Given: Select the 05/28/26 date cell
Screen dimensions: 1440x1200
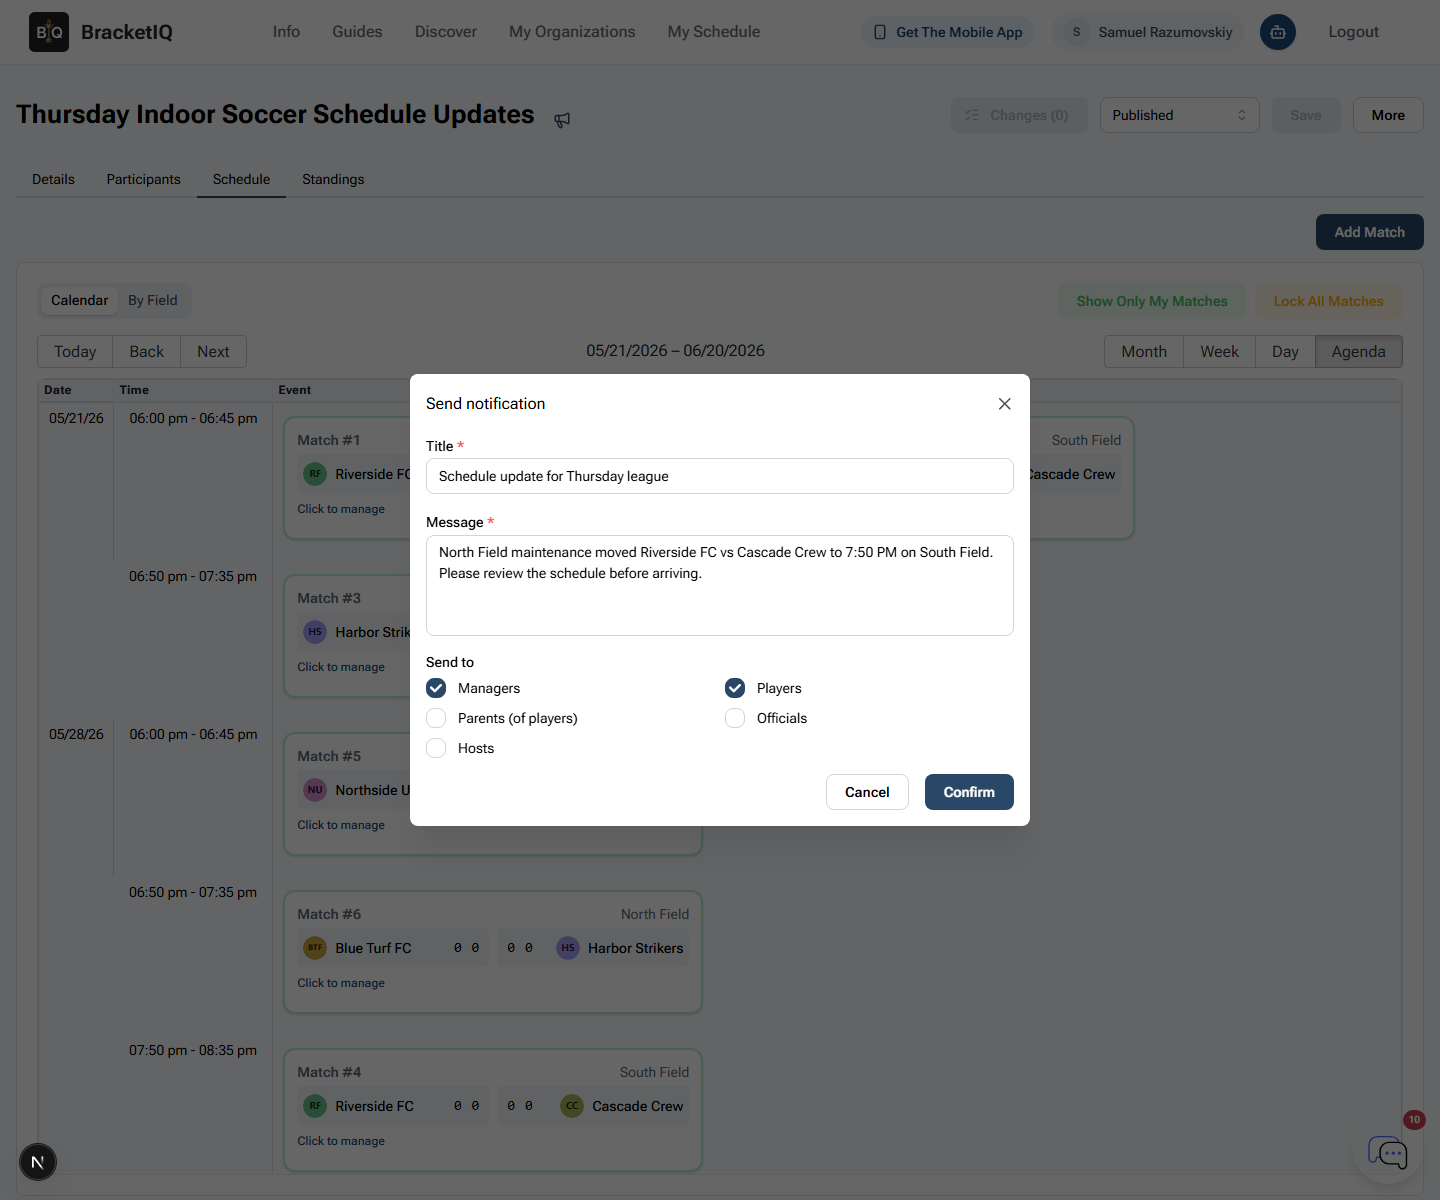Looking at the screenshot, I should (76, 734).
